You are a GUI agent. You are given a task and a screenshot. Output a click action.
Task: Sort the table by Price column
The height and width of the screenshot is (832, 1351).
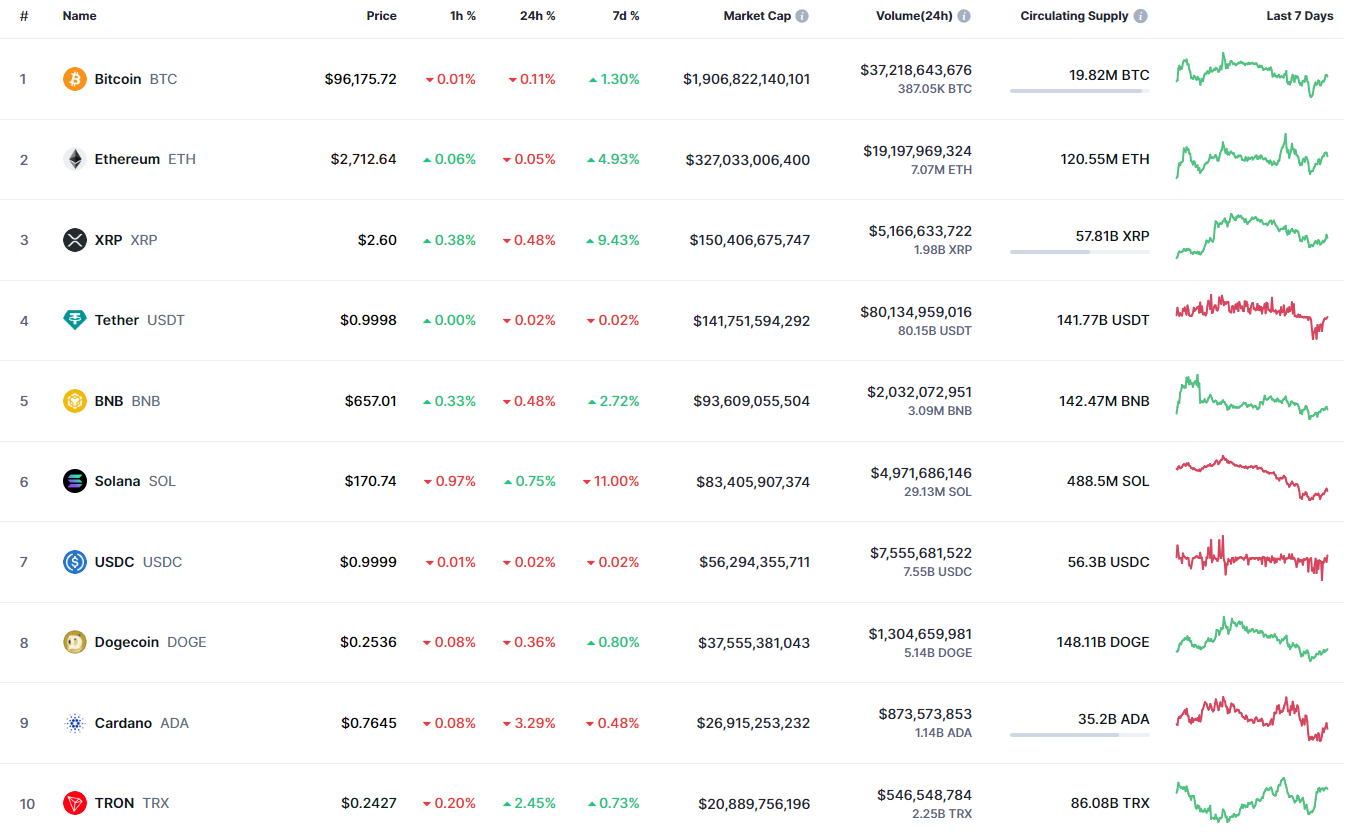[381, 16]
